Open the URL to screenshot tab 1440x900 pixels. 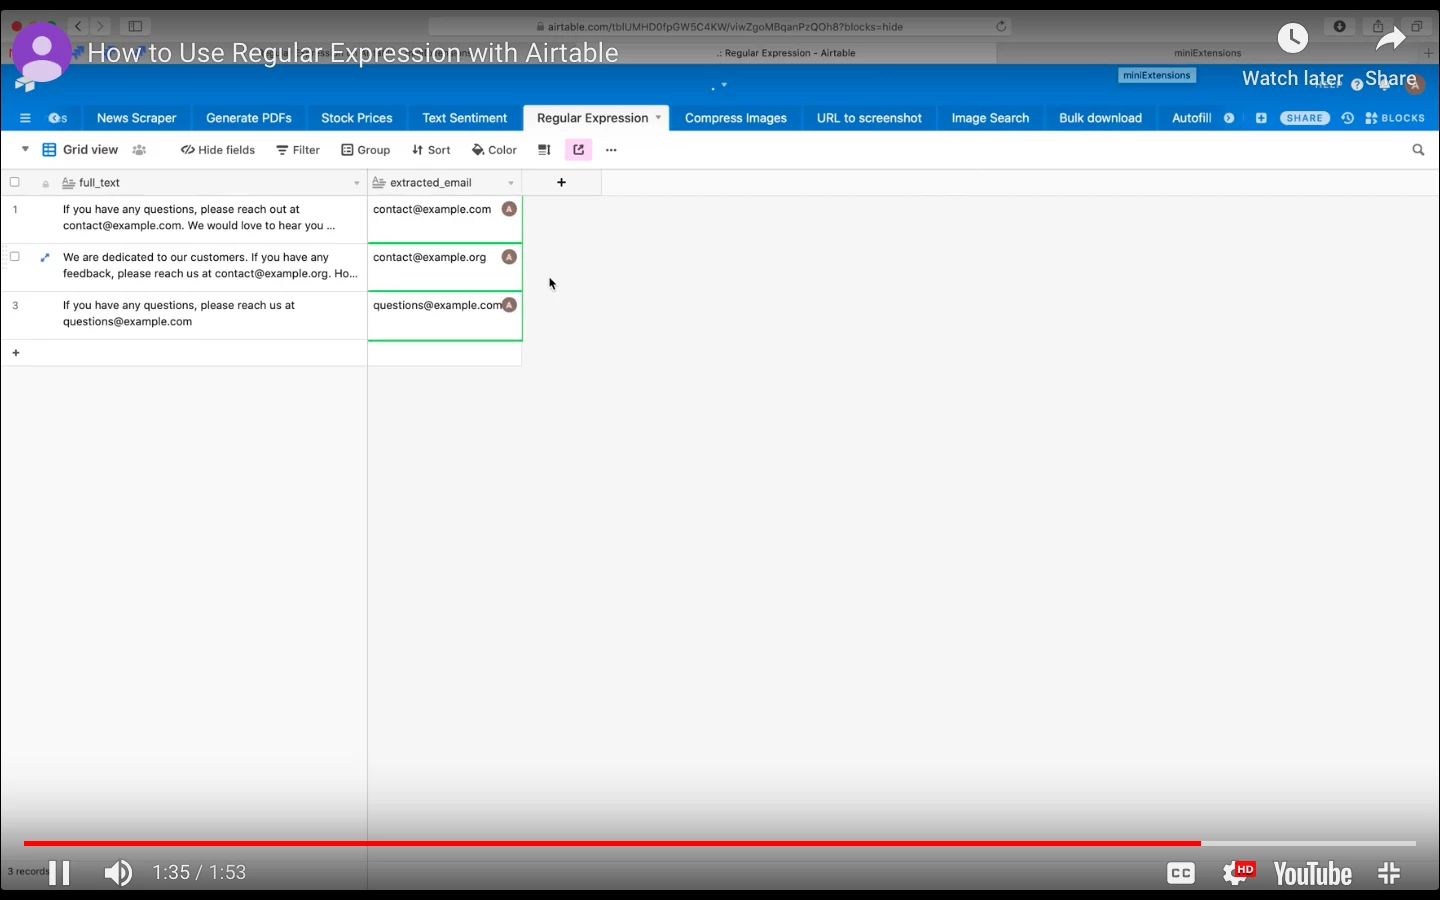pos(869,118)
